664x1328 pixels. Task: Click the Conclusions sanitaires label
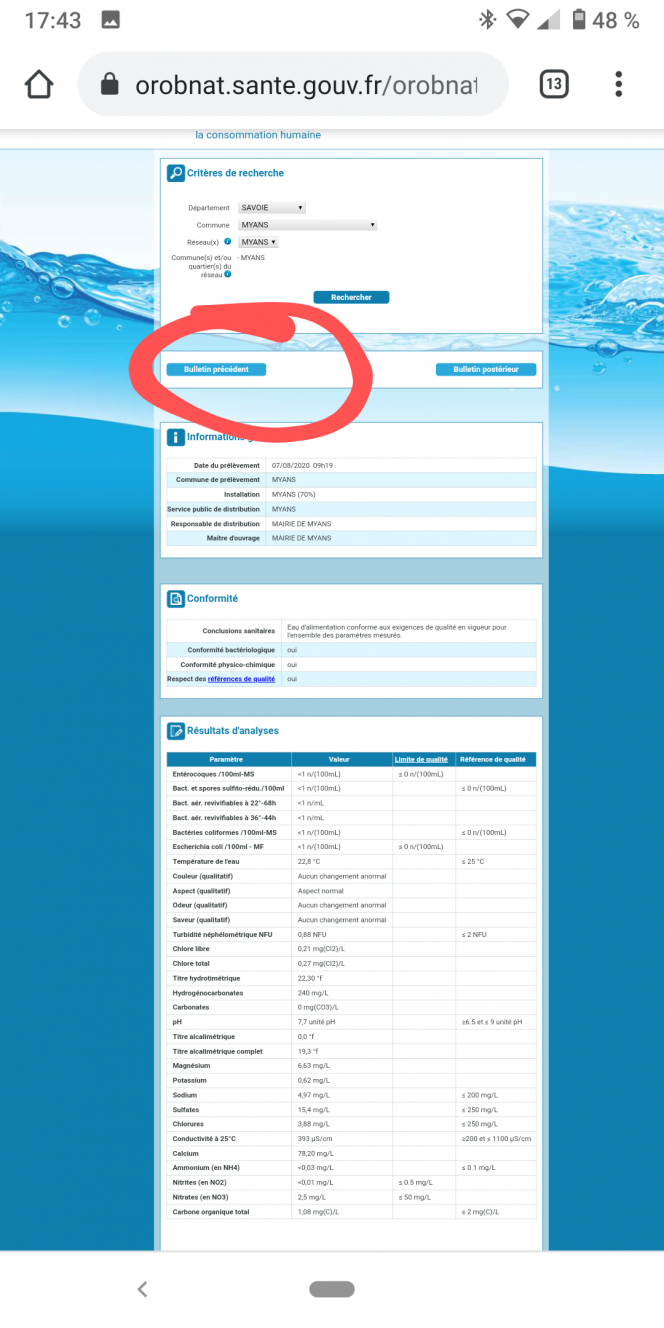[238, 631]
